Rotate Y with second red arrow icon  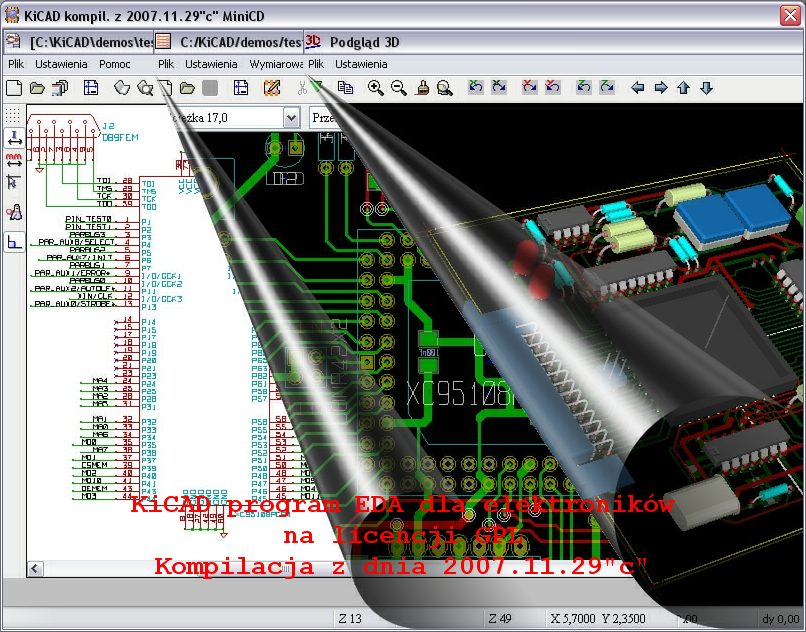click(553, 86)
